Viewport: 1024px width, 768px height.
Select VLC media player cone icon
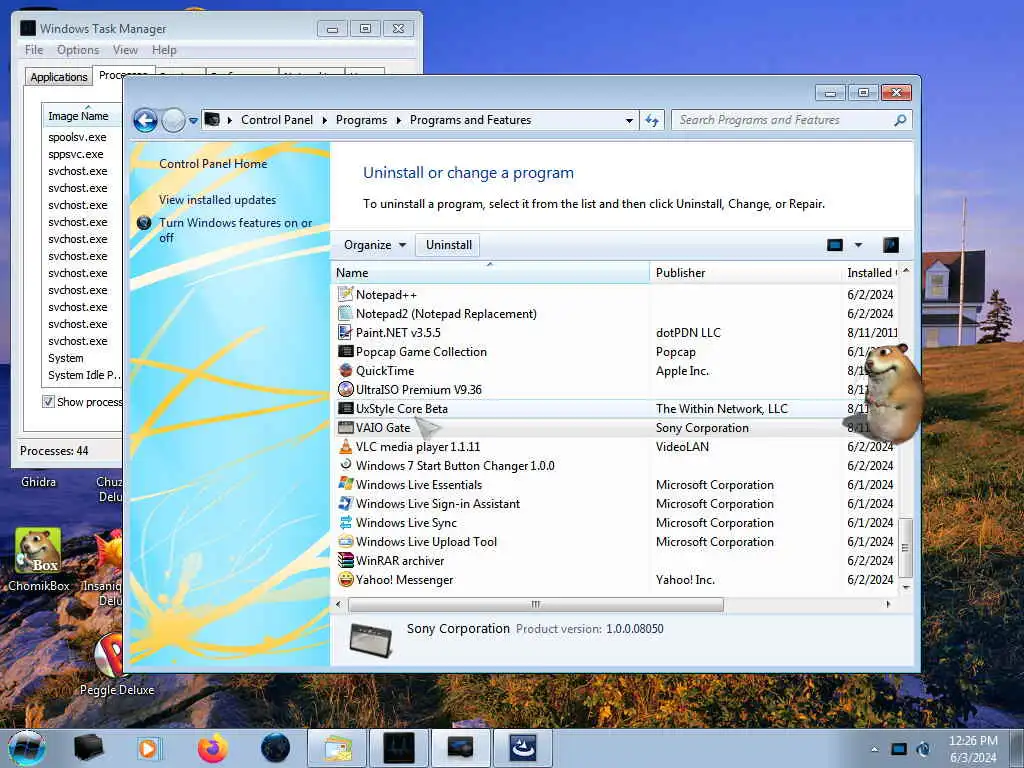345,447
